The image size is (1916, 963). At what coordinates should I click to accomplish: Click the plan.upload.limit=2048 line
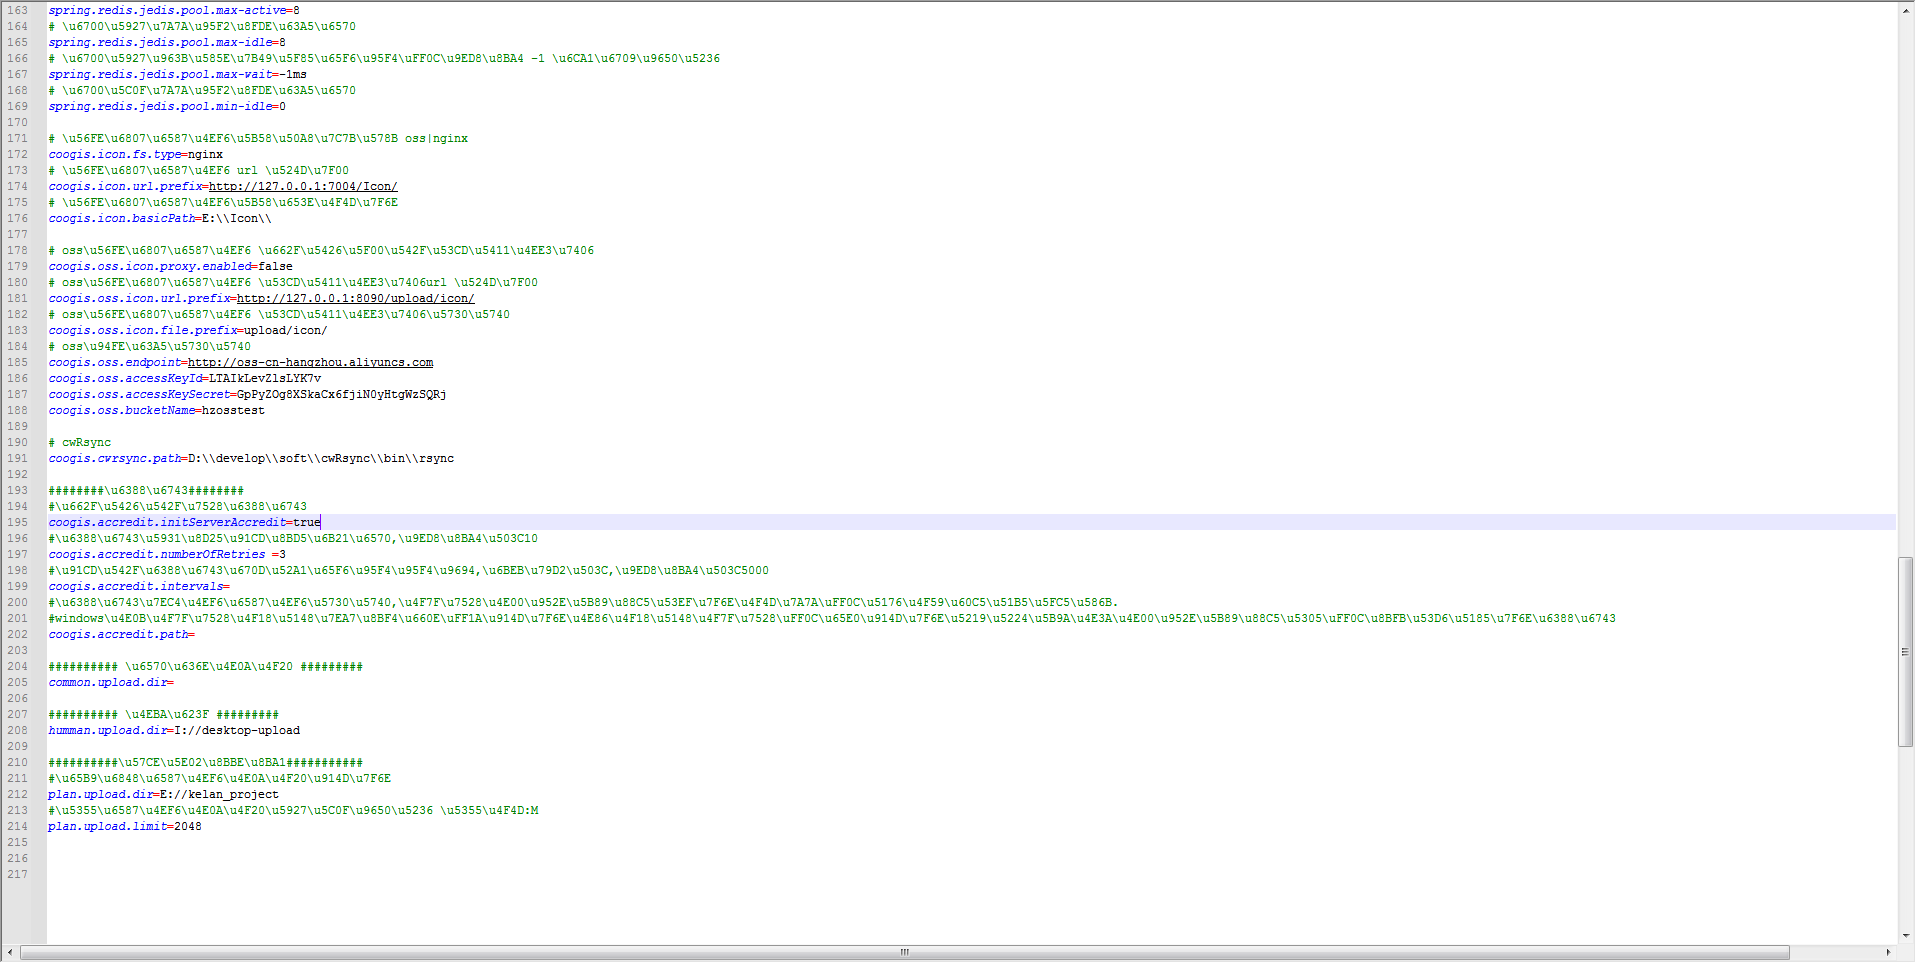pos(125,826)
